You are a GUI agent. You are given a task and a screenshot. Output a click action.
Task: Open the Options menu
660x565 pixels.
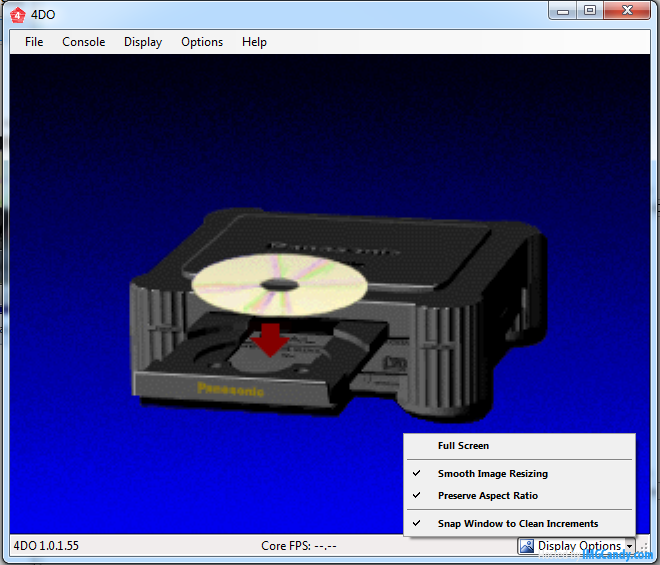tap(202, 42)
